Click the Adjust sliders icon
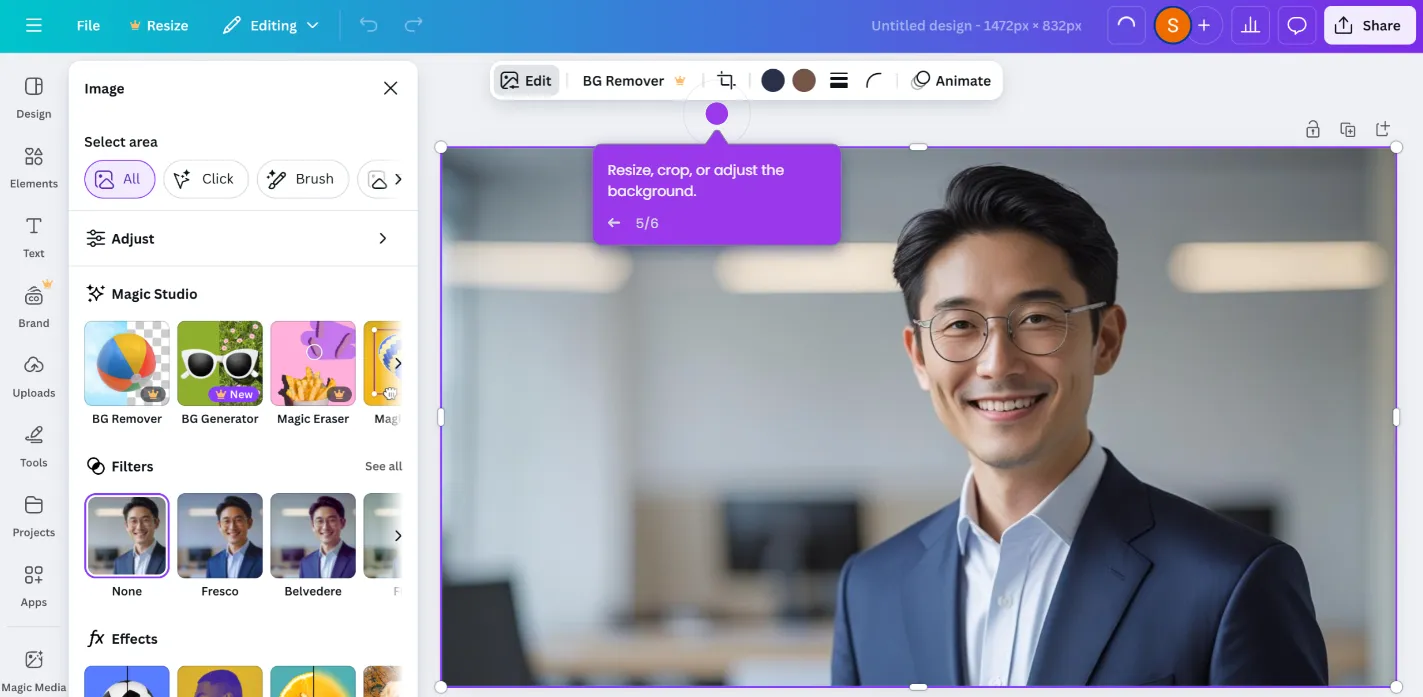Screen dimensions: 1423x697 [96, 238]
